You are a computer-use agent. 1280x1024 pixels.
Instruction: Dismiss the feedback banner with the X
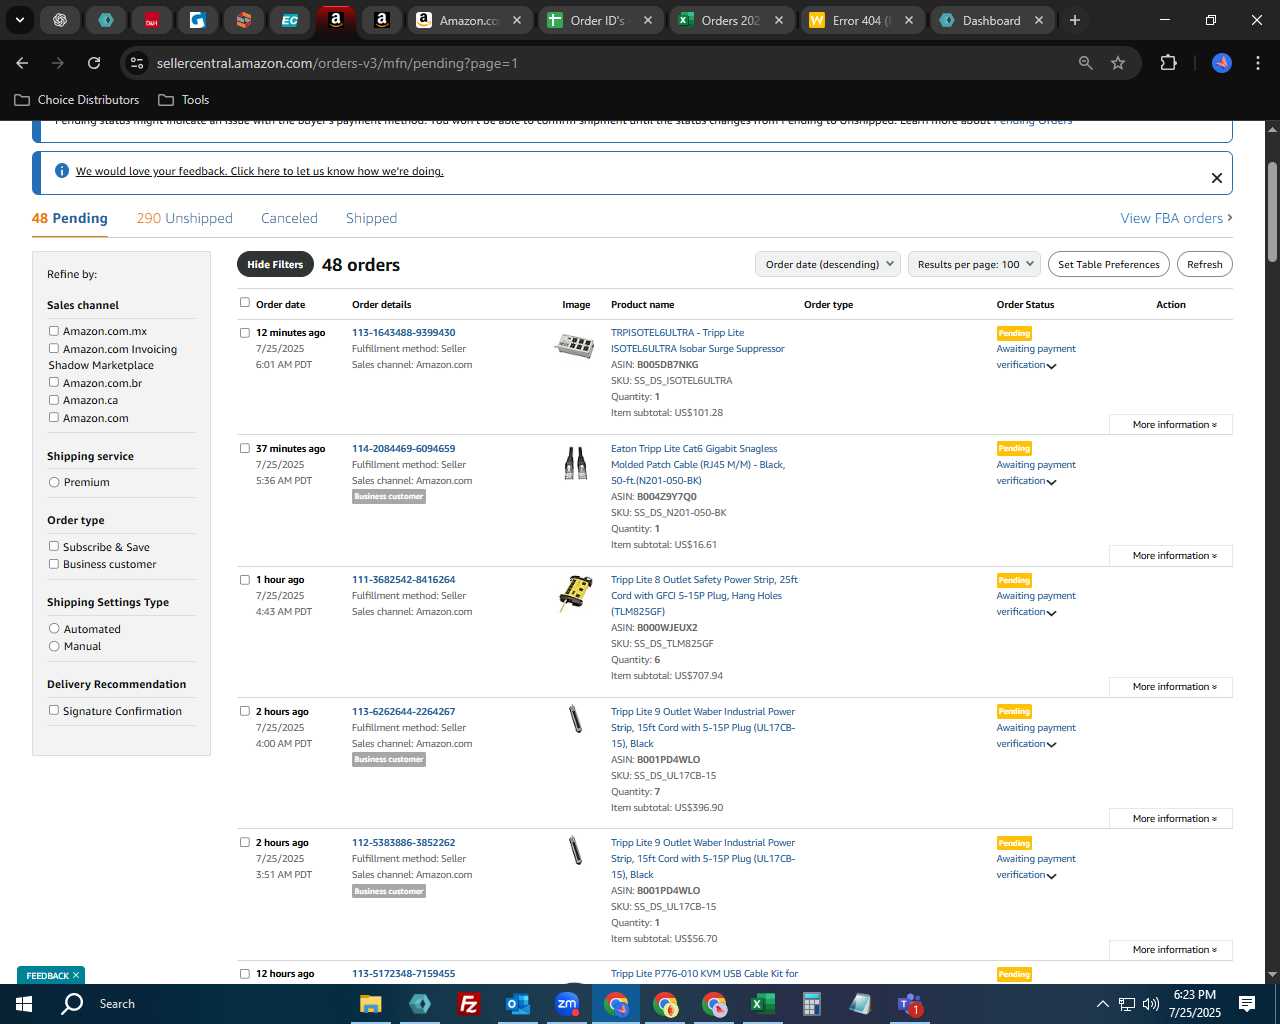click(x=1217, y=178)
